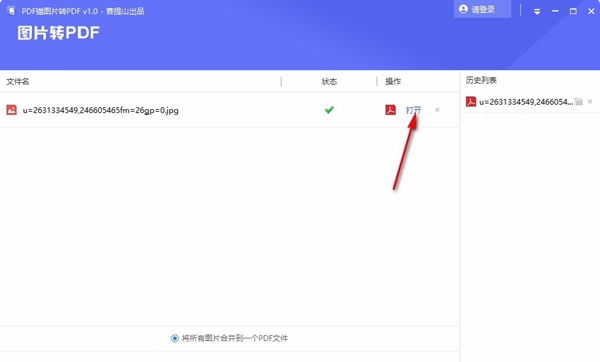The height and width of the screenshot is (362, 600).
Task: Click the 操作 column header
Action: [393, 82]
